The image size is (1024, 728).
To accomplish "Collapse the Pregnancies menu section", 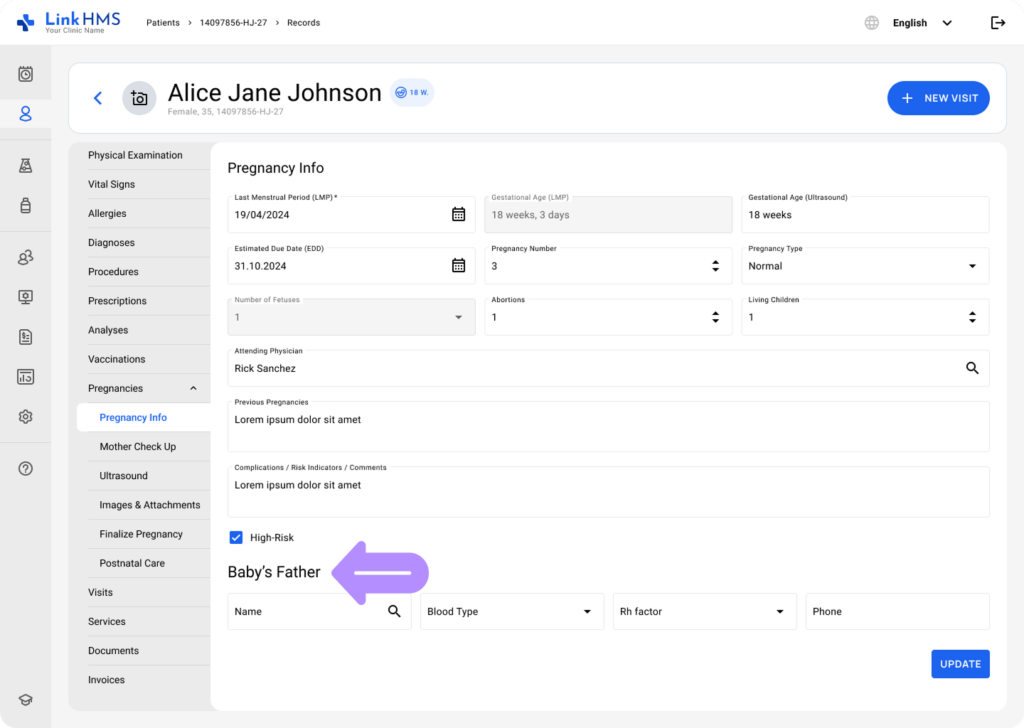I will 193,389.
